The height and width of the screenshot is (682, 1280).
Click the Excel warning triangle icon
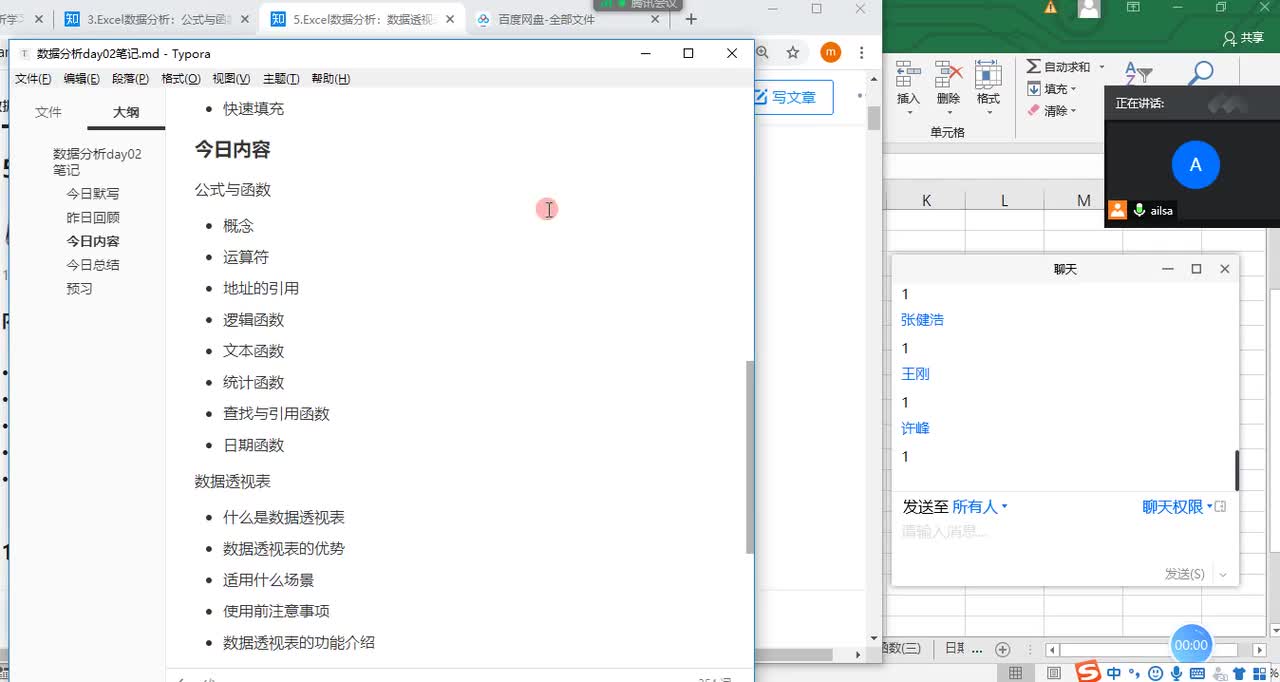(1050, 8)
